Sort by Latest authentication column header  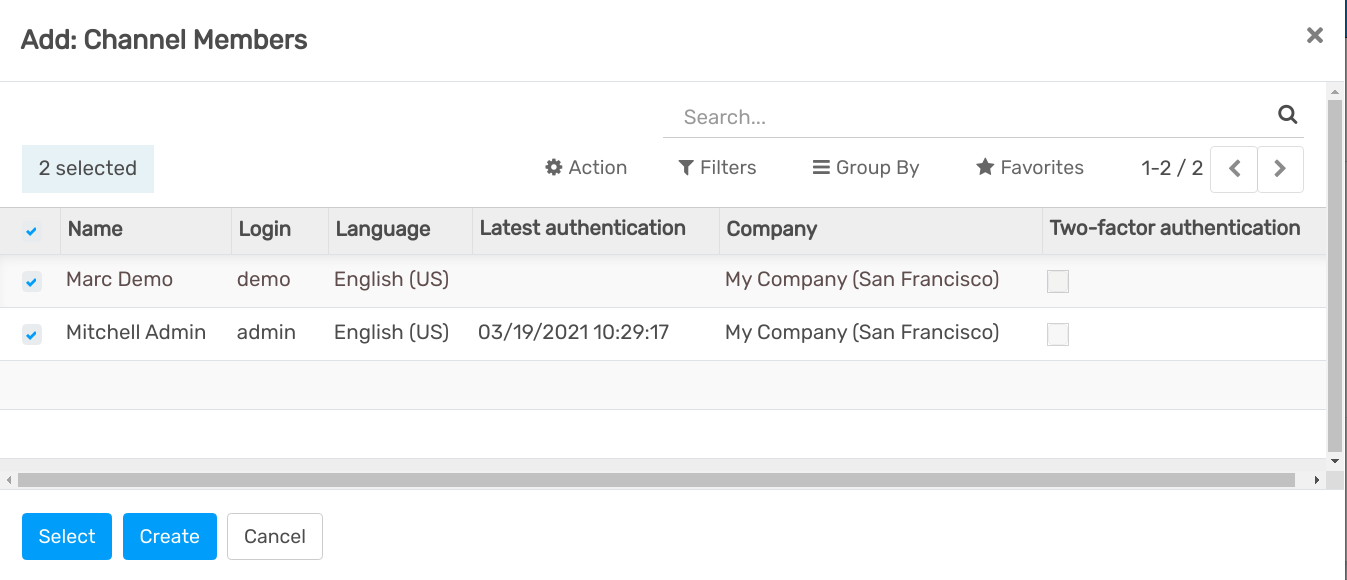coord(582,228)
